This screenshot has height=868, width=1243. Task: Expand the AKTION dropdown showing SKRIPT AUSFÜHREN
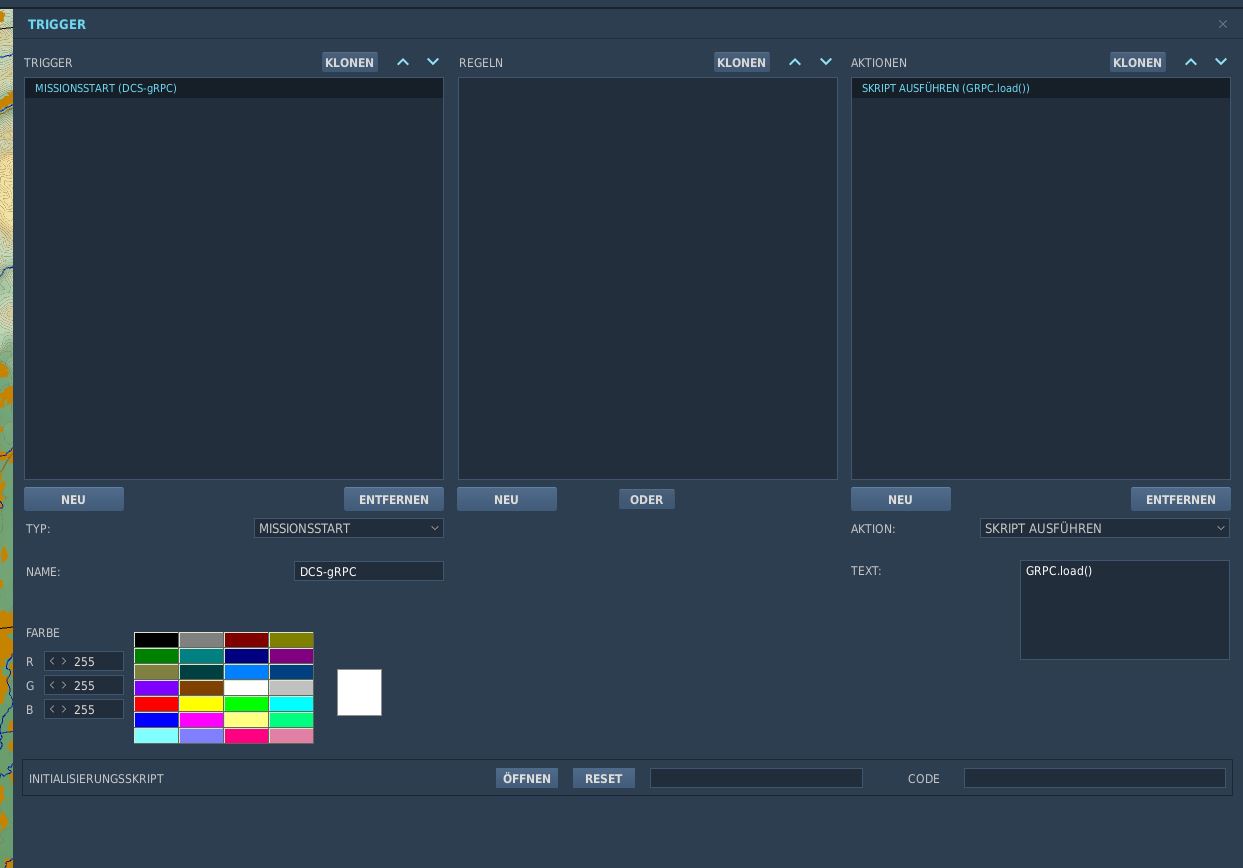tap(1104, 528)
